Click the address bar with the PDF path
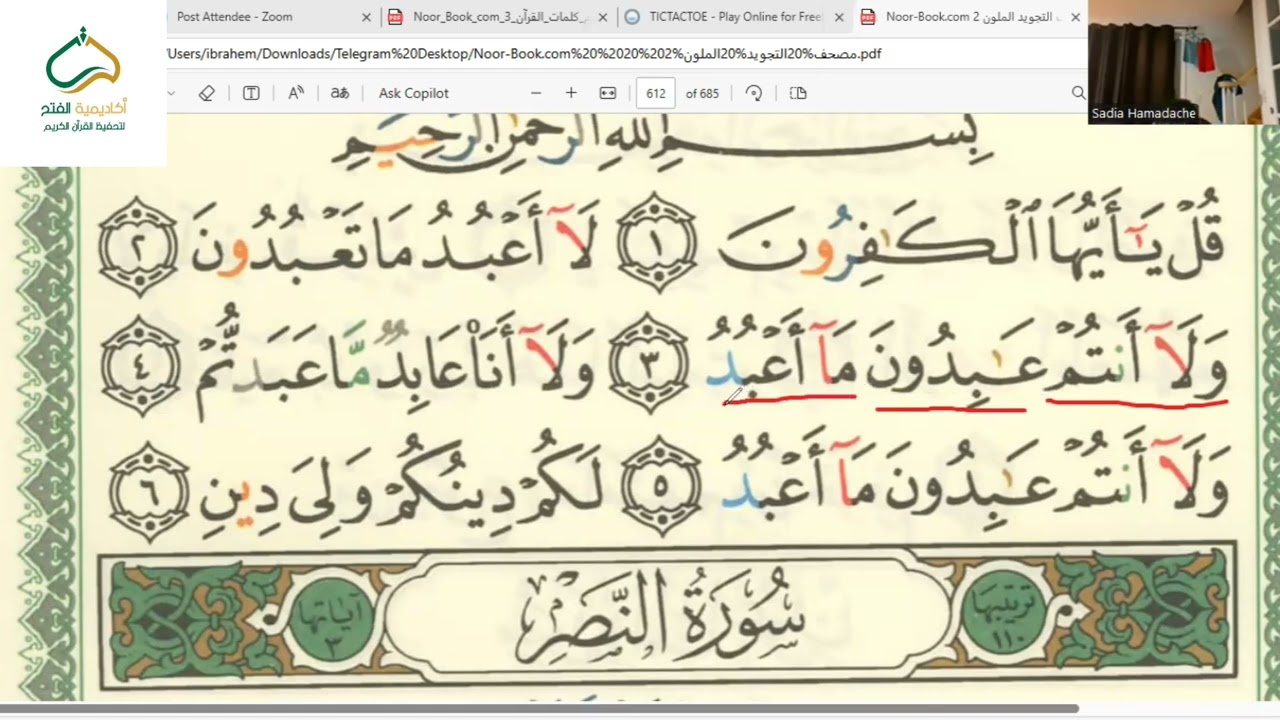Screen dimensions: 1280x720 525,54
